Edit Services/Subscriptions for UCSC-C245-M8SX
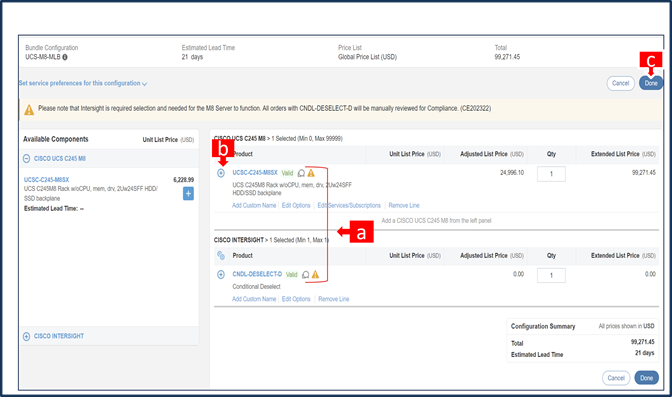Viewport: 672px width, 397px height. click(349, 205)
